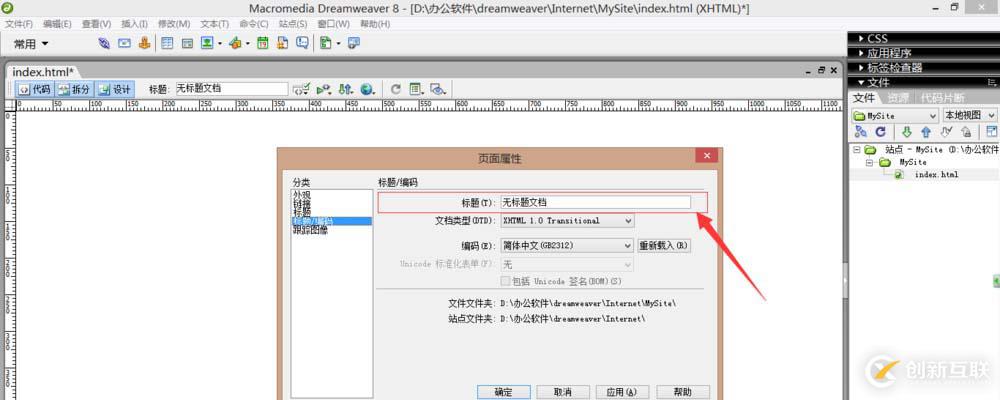Open the 站点(S) menu
Screen dimensions: 1000x400
(x=293, y=24)
